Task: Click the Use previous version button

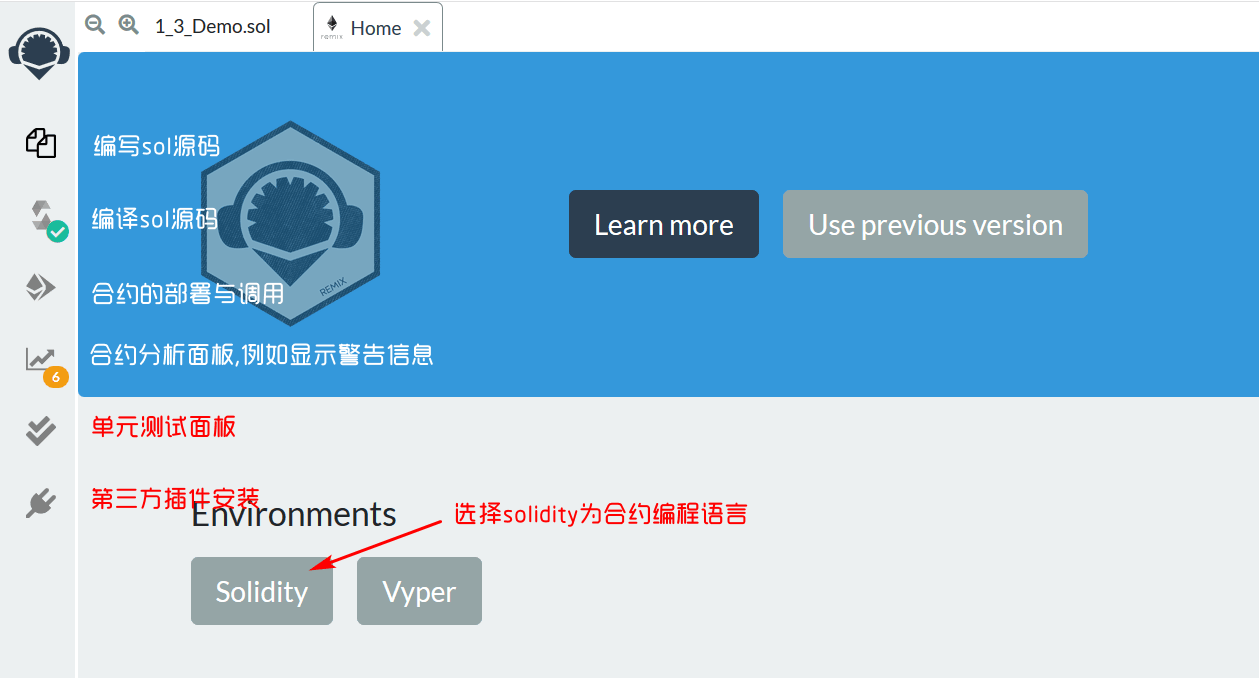Action: [x=935, y=224]
